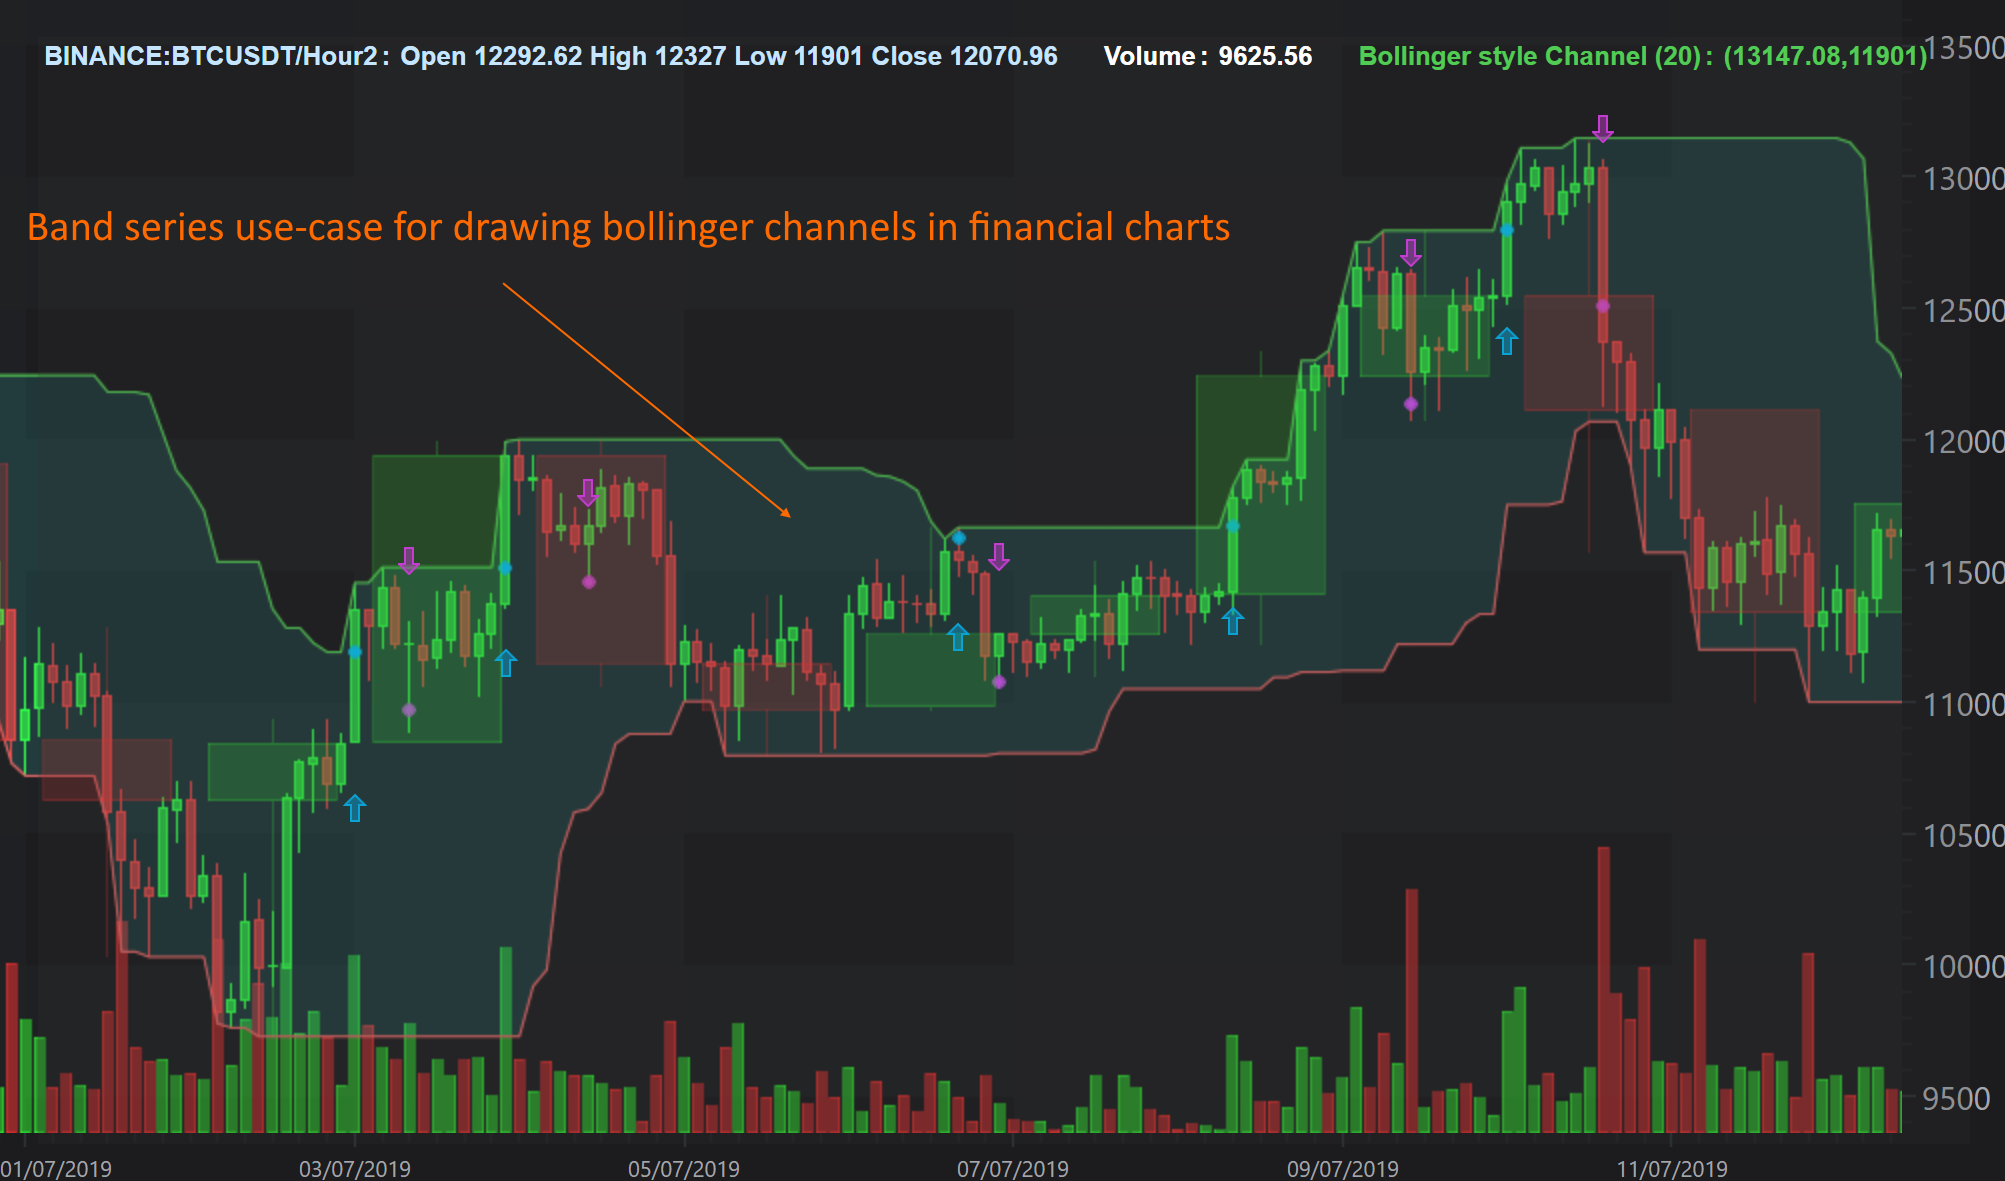Select the 09/07/2019 date axis label
Viewport: 2005px width, 1181px height.
1342,1168
